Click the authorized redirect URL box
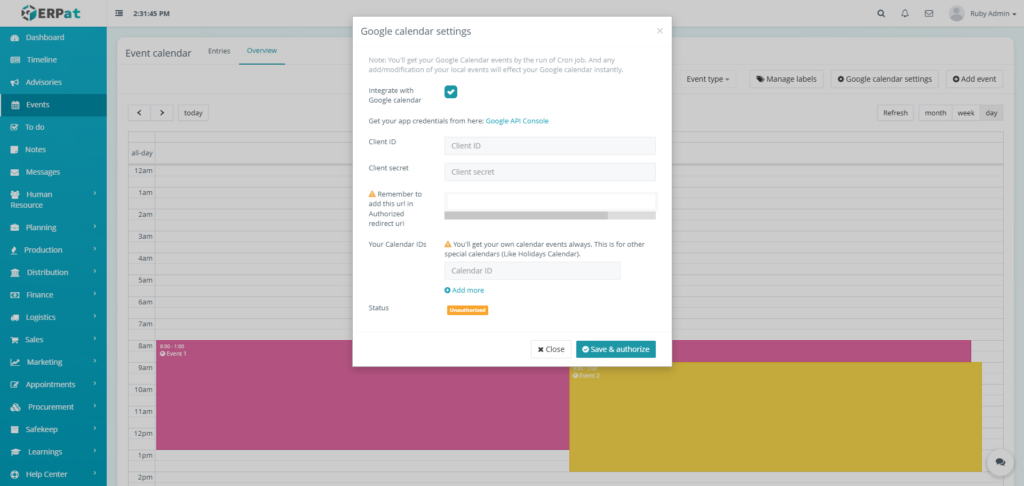This screenshot has width=1024, height=486. (x=550, y=202)
